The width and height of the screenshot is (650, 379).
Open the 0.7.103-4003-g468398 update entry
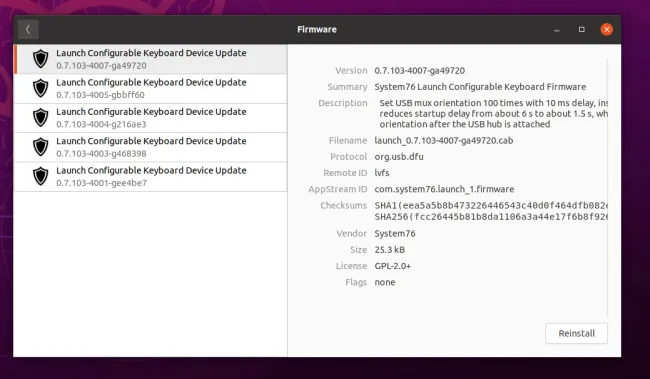pyautogui.click(x=150, y=148)
